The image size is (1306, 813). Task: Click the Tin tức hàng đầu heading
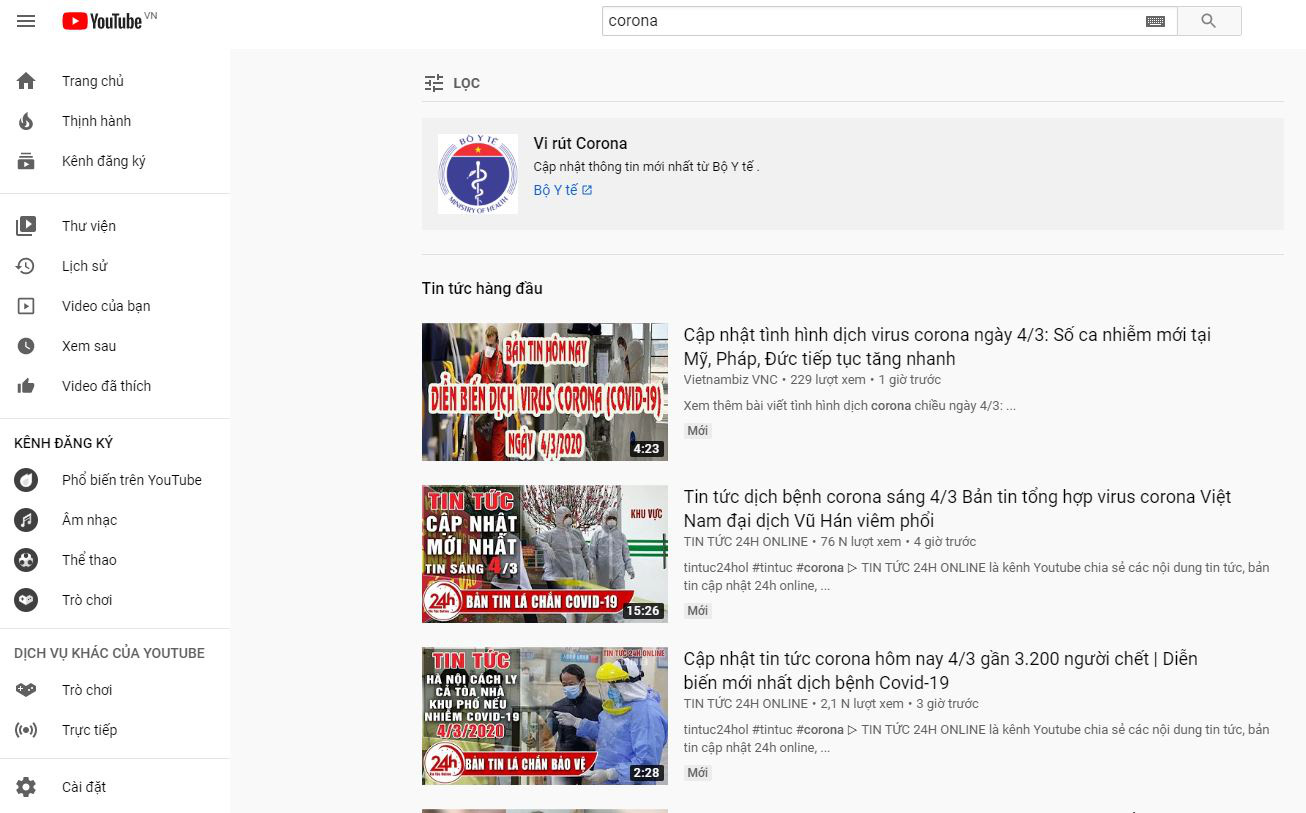482,289
